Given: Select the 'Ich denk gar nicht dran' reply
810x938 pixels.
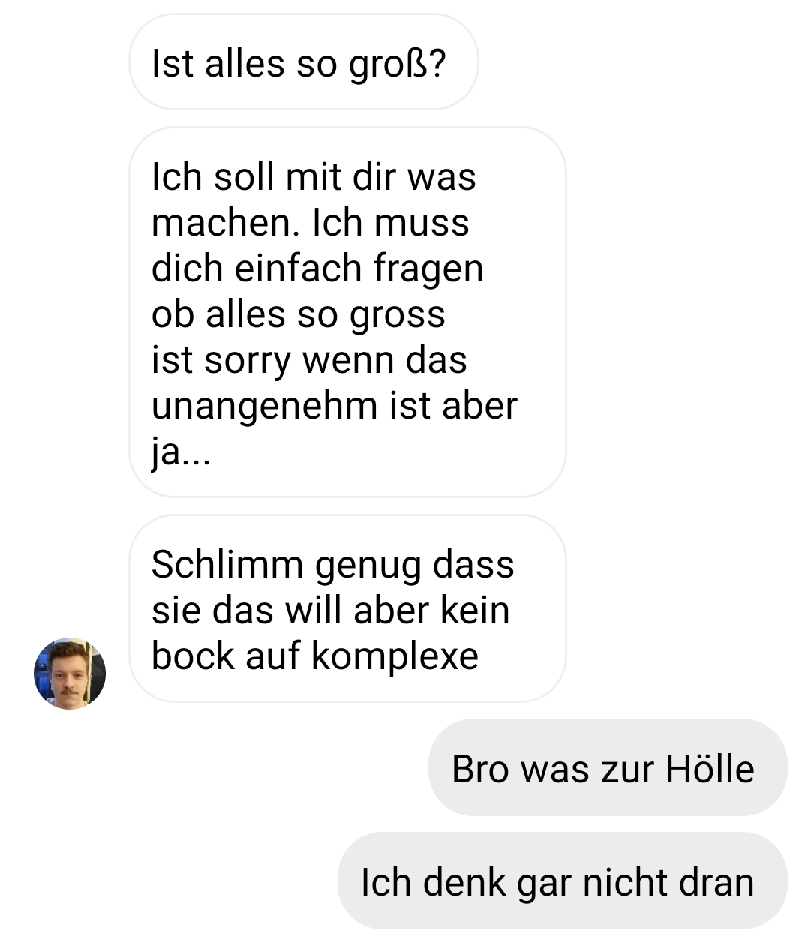Looking at the screenshot, I should coord(563,881).
